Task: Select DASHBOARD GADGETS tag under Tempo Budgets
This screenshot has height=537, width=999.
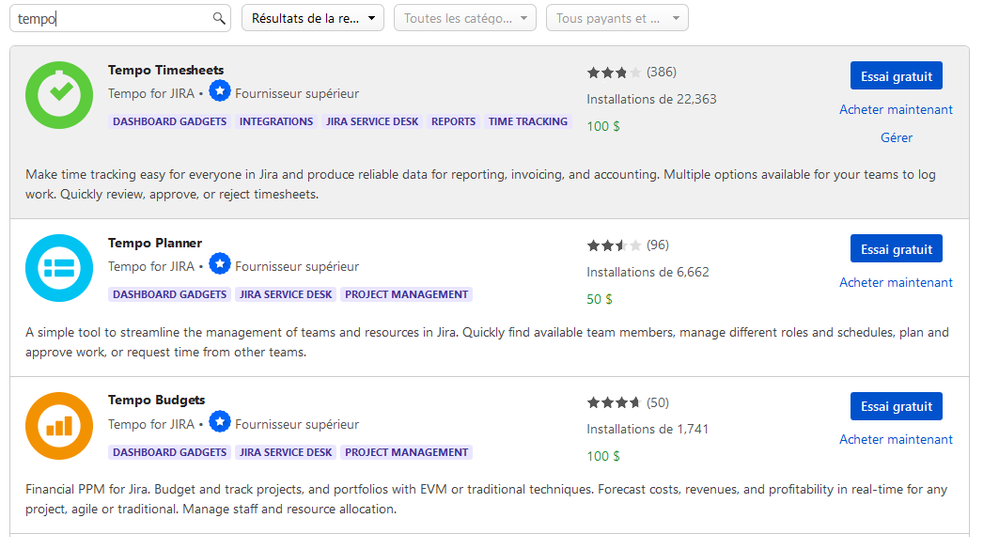Action: (x=169, y=452)
